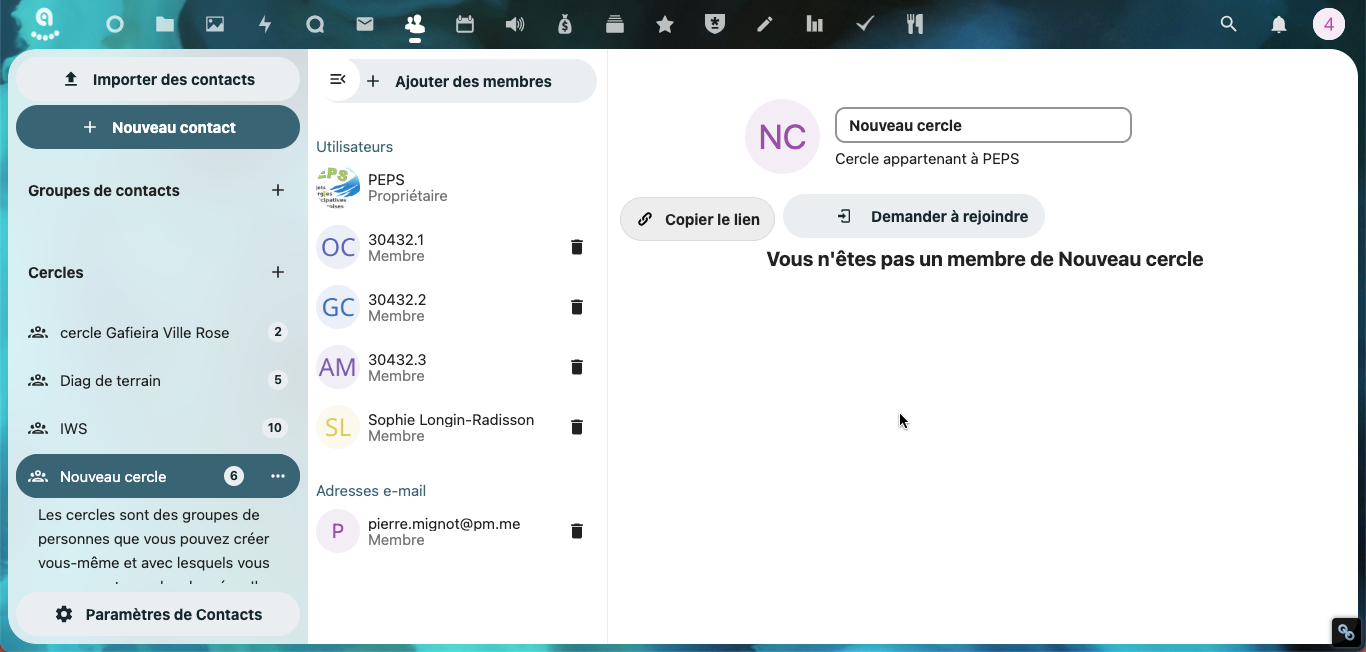Remove pierre.mignot@pm.me using trash icon
Screen dimensions: 1366x652
coord(577,531)
